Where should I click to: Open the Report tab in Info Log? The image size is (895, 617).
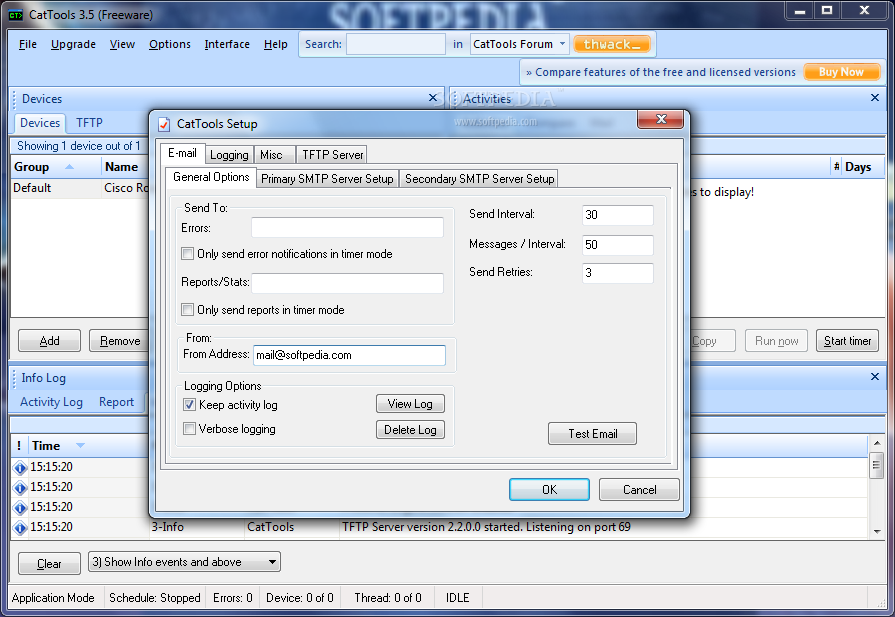click(116, 402)
